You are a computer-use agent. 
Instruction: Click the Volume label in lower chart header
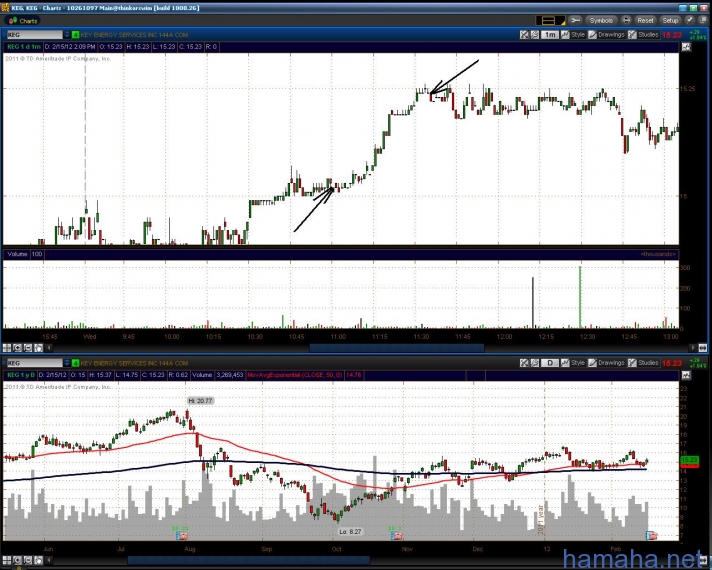202,375
